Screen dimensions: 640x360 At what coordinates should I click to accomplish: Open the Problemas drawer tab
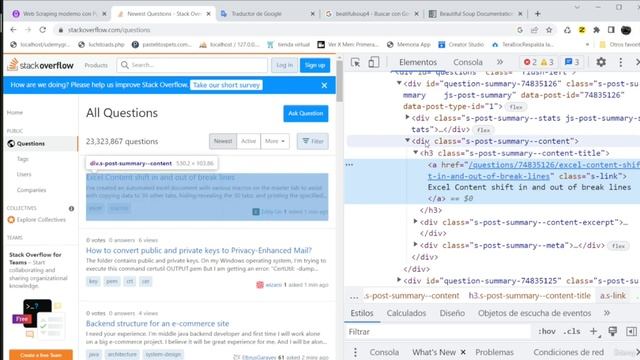click(494, 352)
